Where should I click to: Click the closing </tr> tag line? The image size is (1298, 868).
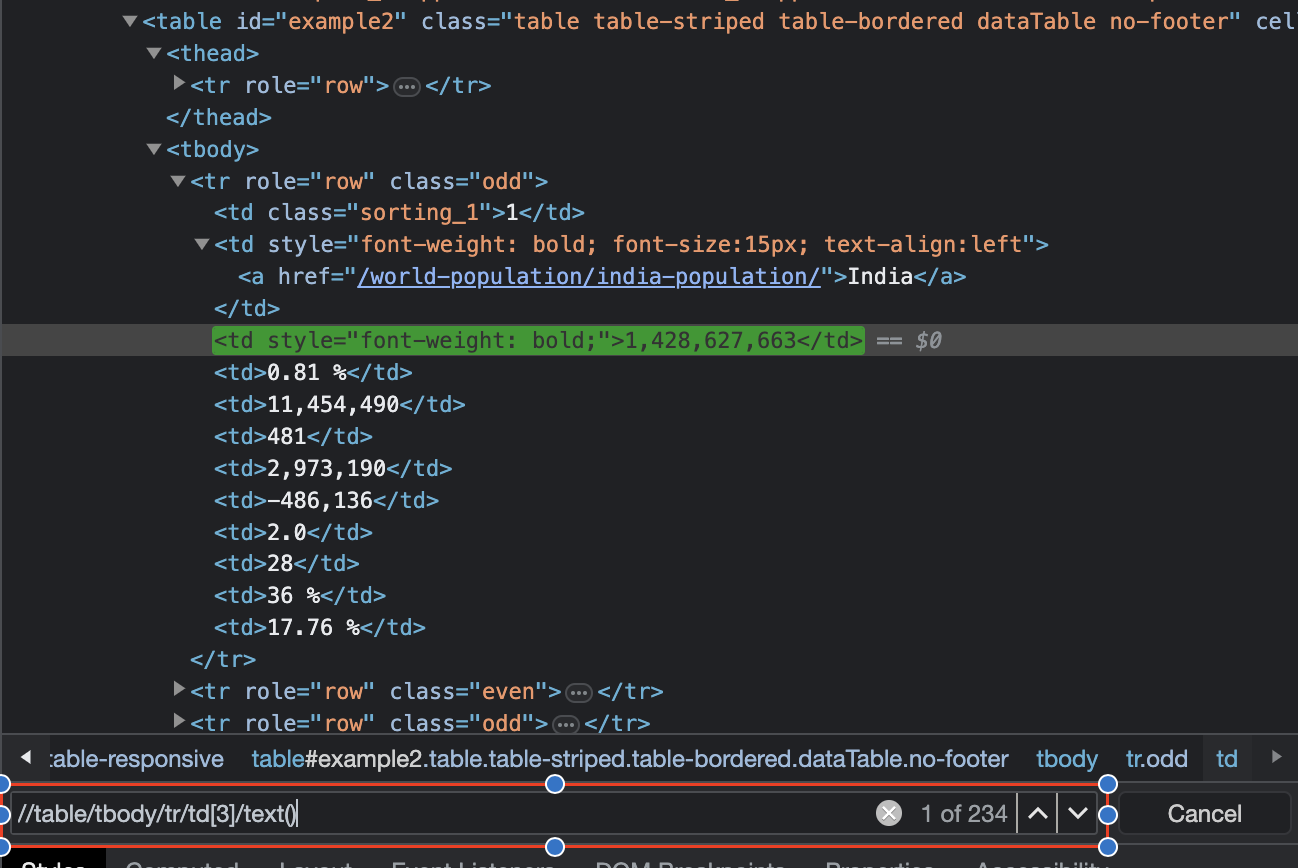click(x=223, y=660)
